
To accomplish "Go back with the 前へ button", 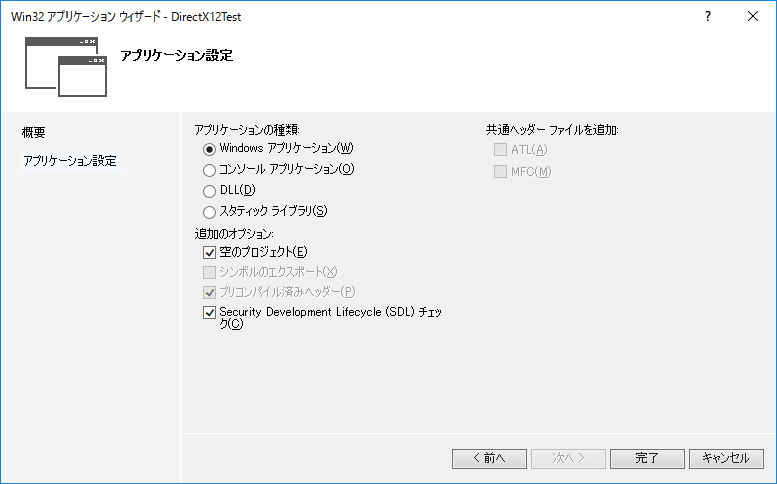I will click(x=488, y=458).
